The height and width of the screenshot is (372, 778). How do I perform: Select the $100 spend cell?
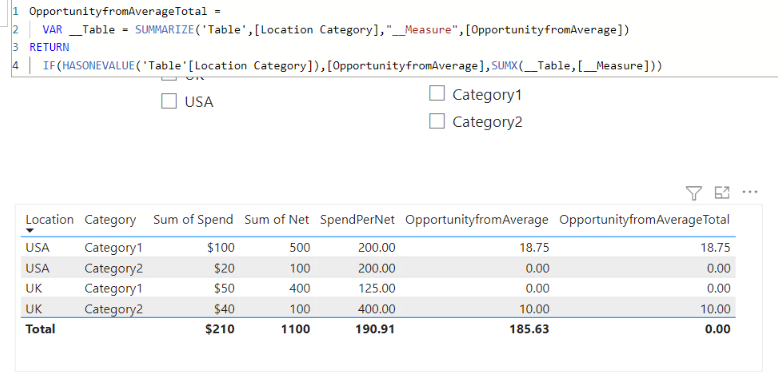pyautogui.click(x=222, y=248)
